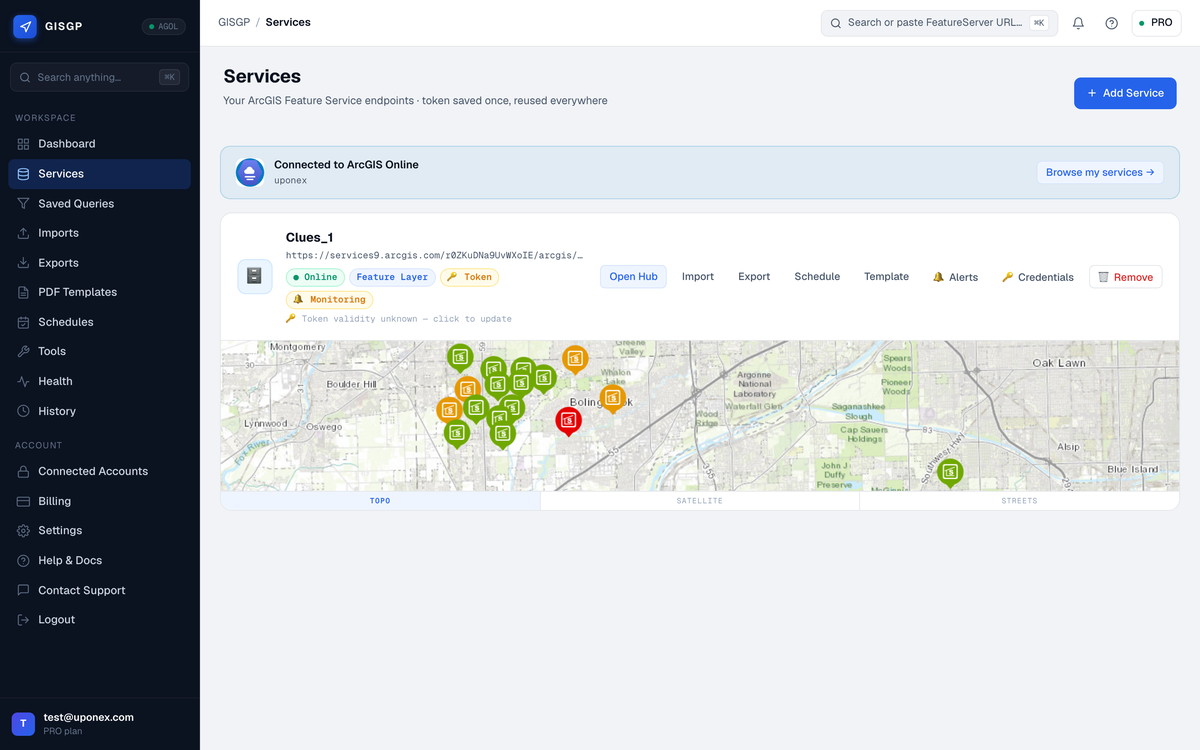Click the Services database icon in sidebar
1200x750 pixels.
[24, 174]
